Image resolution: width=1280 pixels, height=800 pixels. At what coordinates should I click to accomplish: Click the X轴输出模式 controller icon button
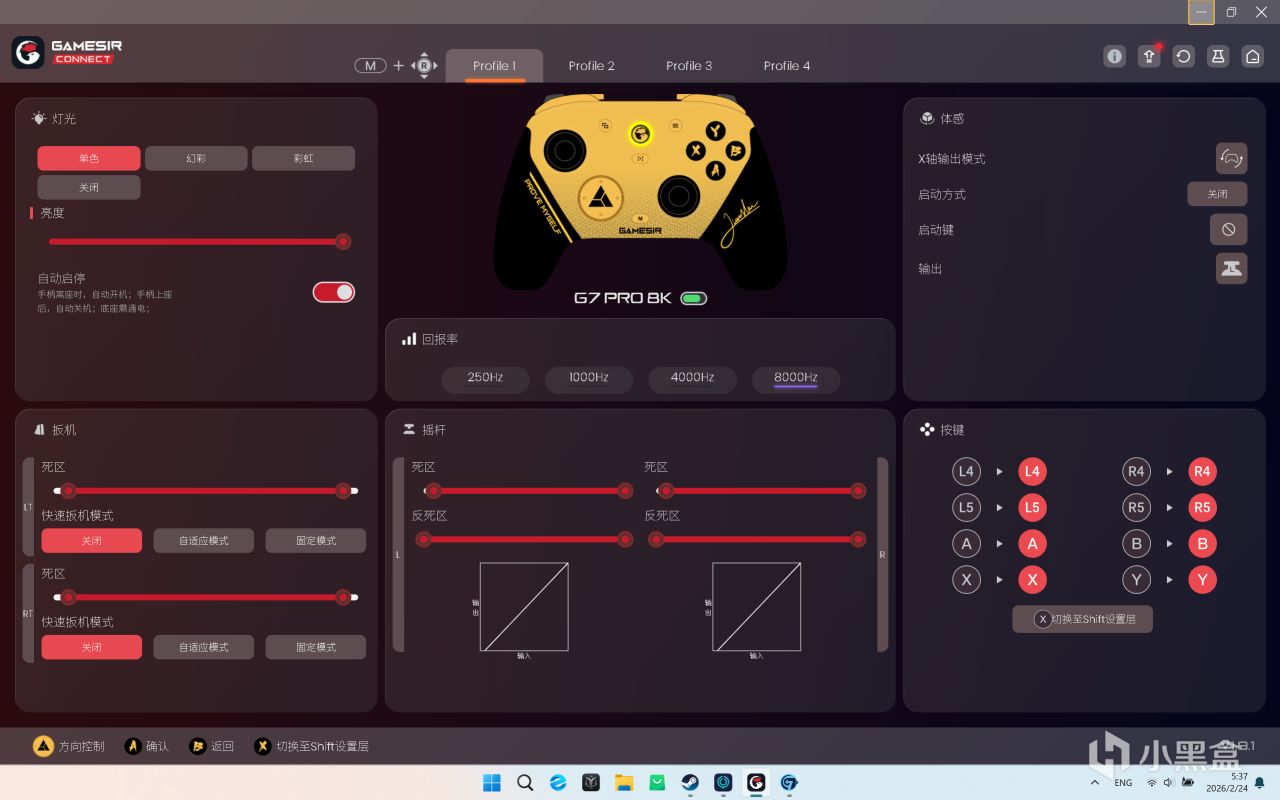(x=1231, y=158)
